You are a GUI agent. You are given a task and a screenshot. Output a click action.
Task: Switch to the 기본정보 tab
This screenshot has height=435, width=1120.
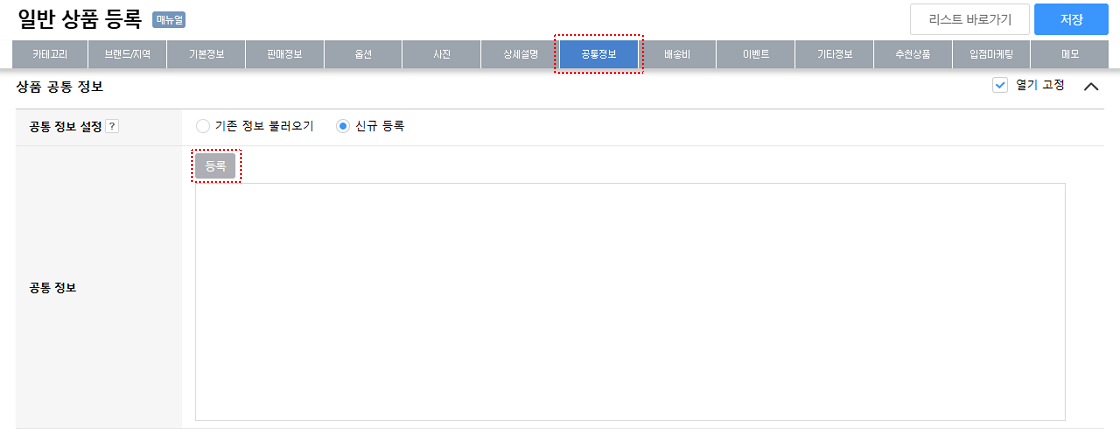[206, 54]
